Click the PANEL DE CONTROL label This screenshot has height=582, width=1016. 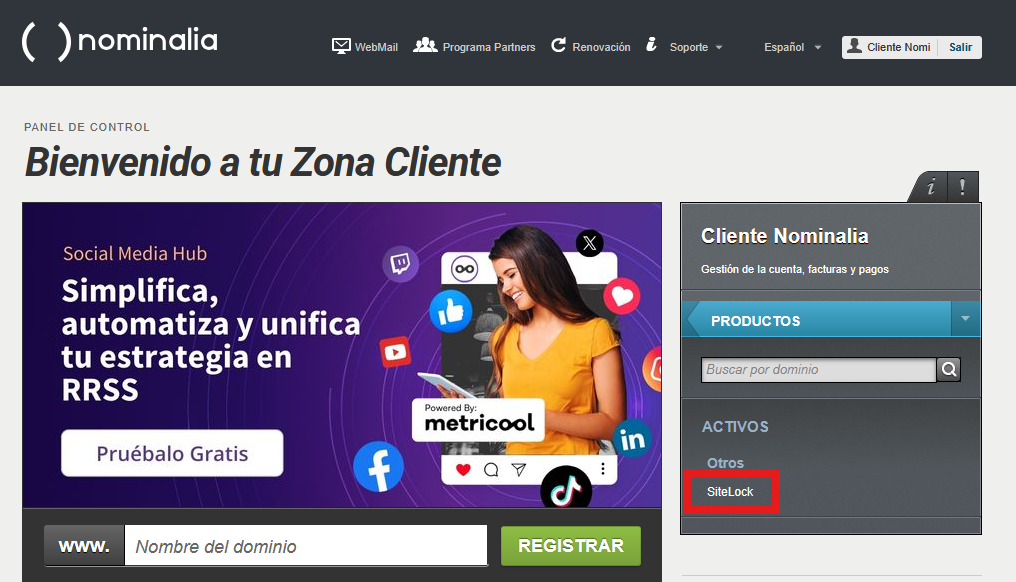[87, 127]
